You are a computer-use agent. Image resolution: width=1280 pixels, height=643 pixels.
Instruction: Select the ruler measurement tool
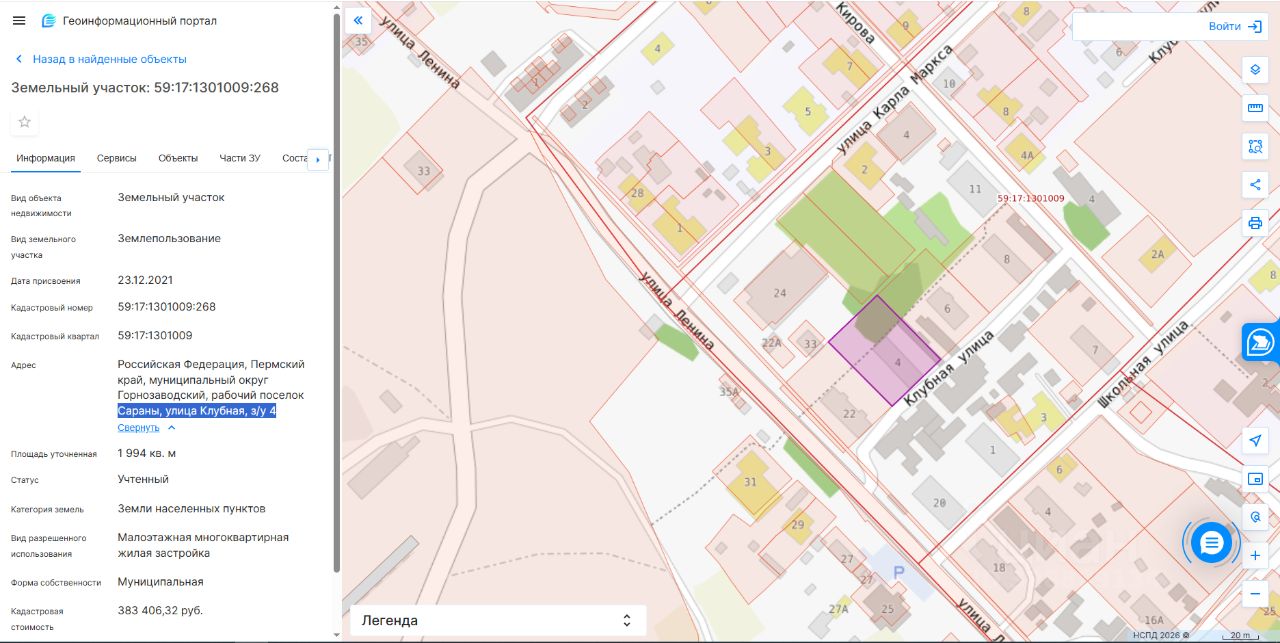tap(1255, 108)
